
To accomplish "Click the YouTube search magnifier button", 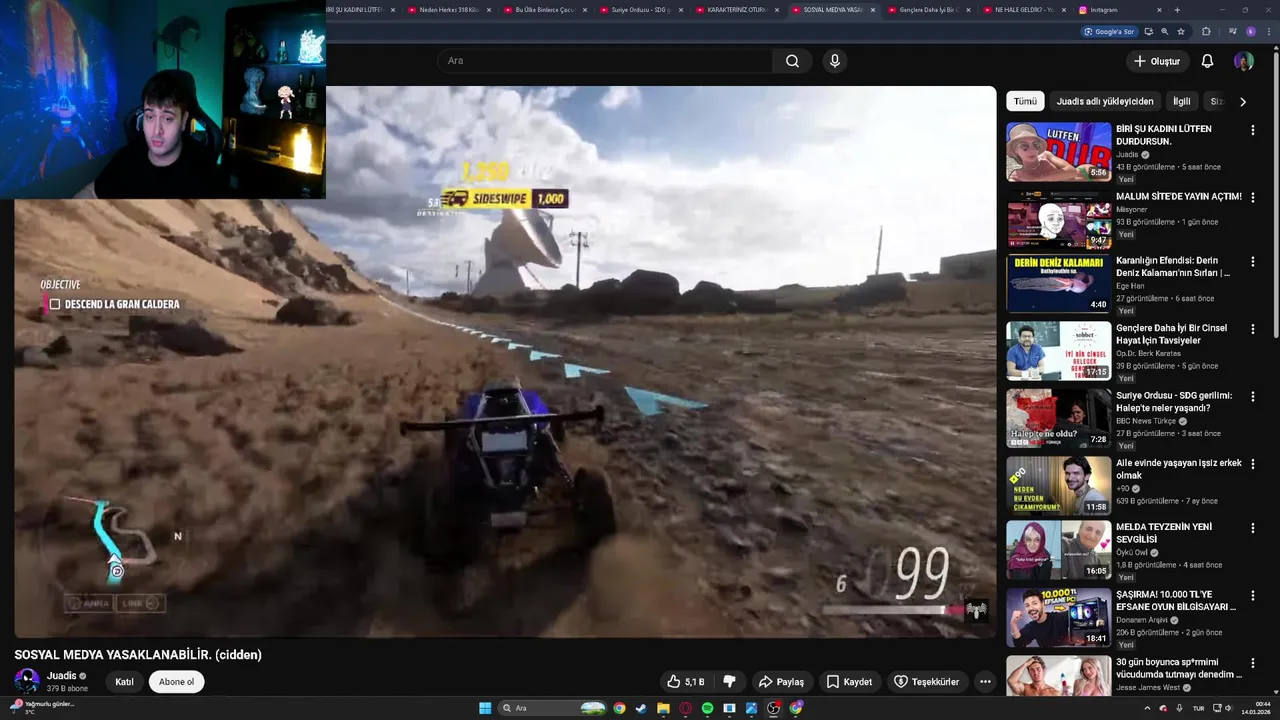I will [792, 61].
